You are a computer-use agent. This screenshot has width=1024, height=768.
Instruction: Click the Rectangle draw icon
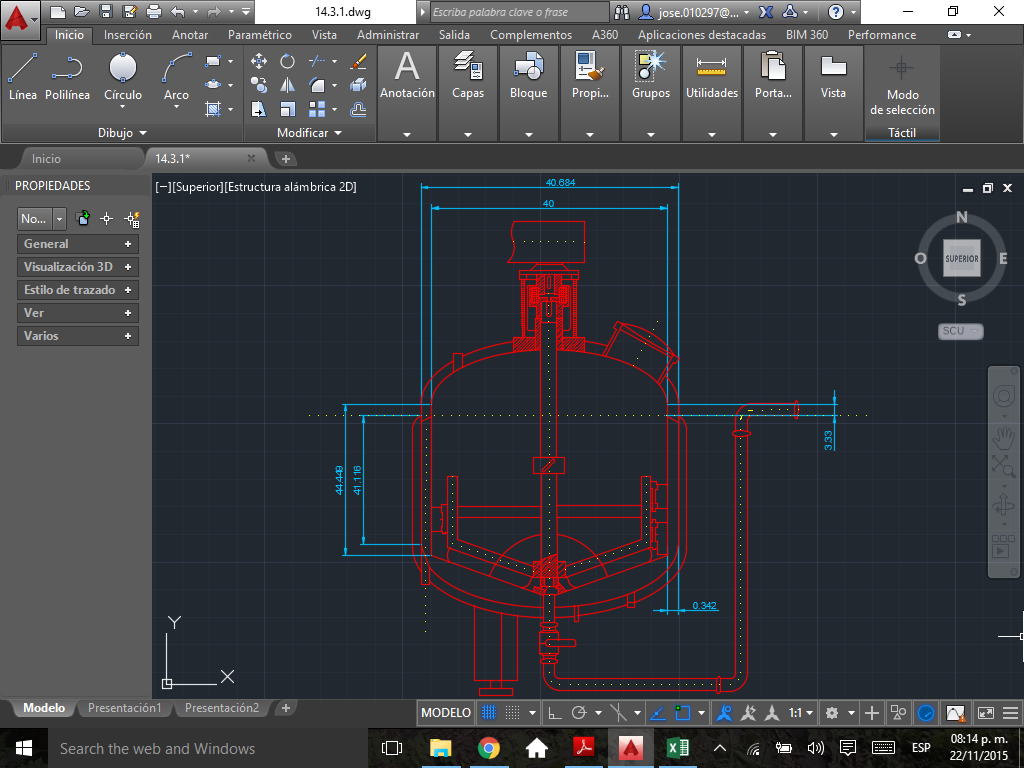click(x=213, y=61)
